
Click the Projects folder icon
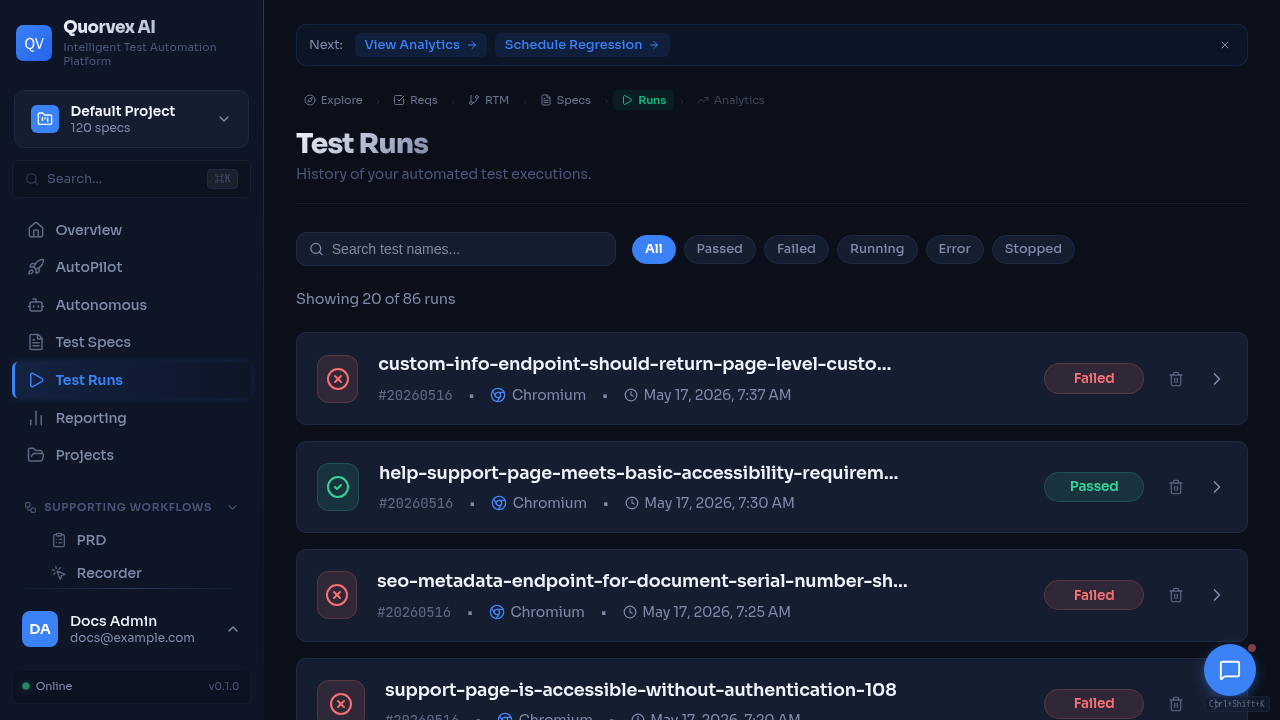(x=36, y=455)
